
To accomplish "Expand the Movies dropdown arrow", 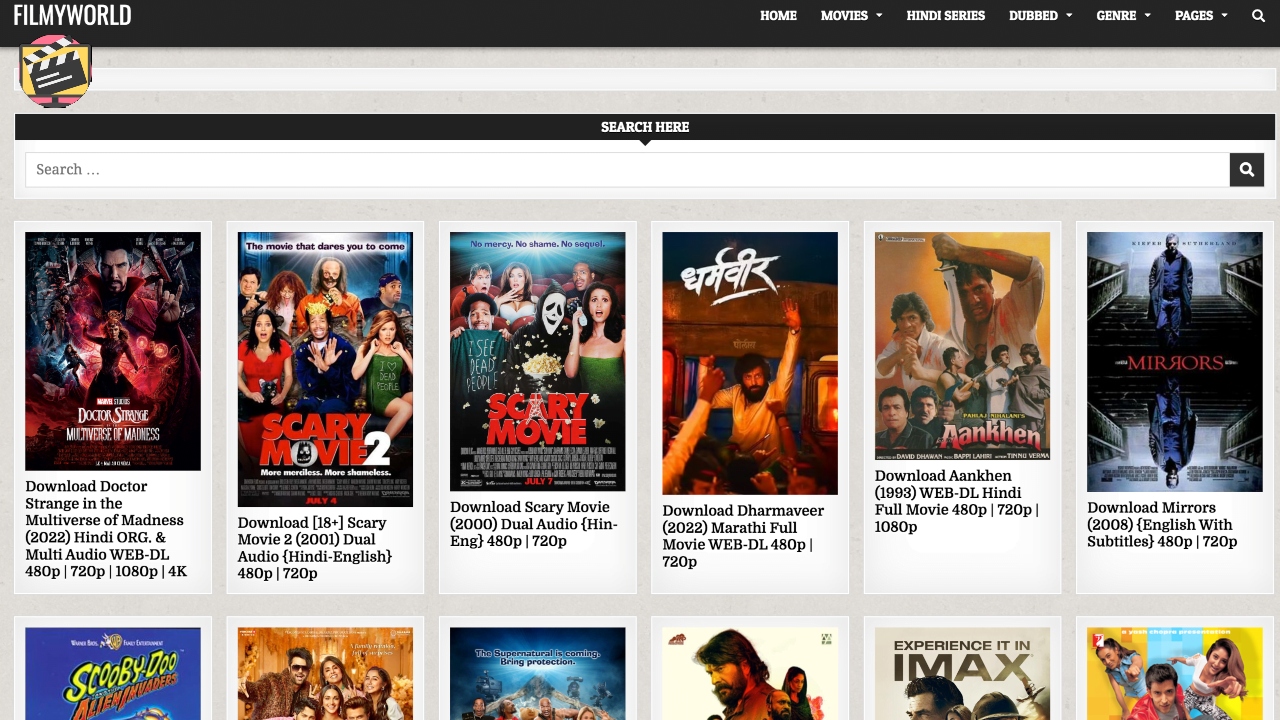I will (879, 16).
